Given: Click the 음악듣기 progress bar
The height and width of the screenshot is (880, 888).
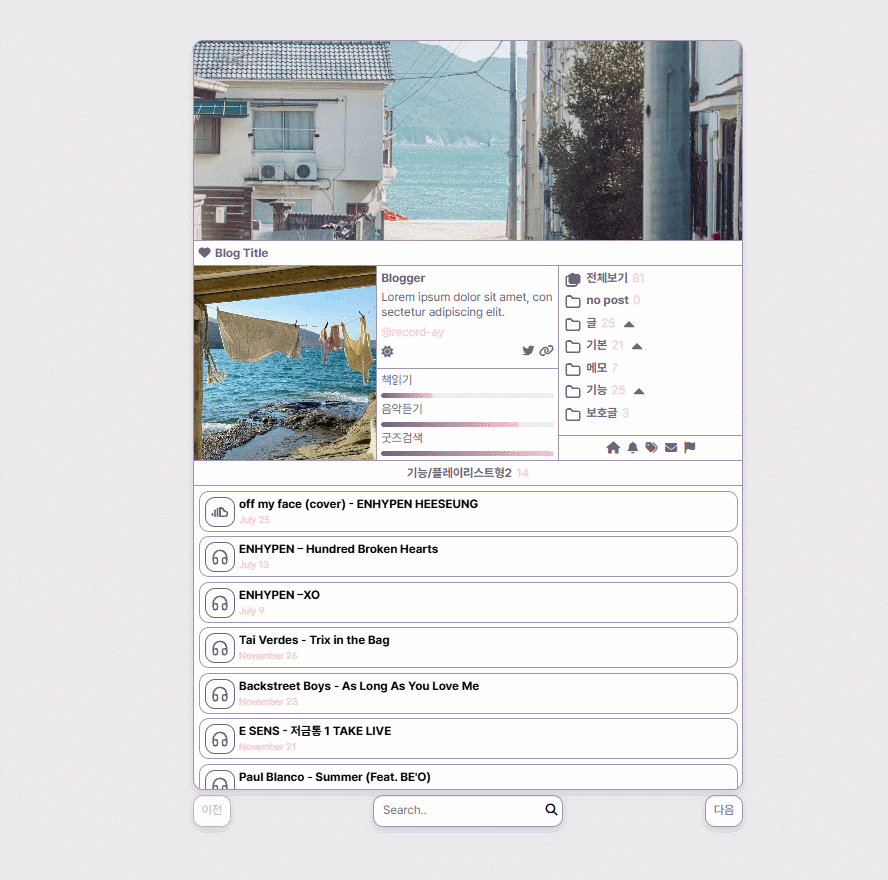Looking at the screenshot, I should tap(467, 424).
